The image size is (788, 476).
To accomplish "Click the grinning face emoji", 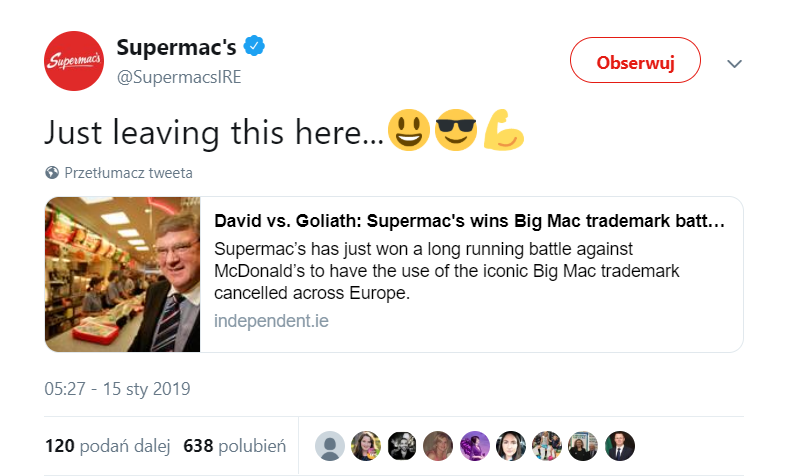I will (x=408, y=131).
